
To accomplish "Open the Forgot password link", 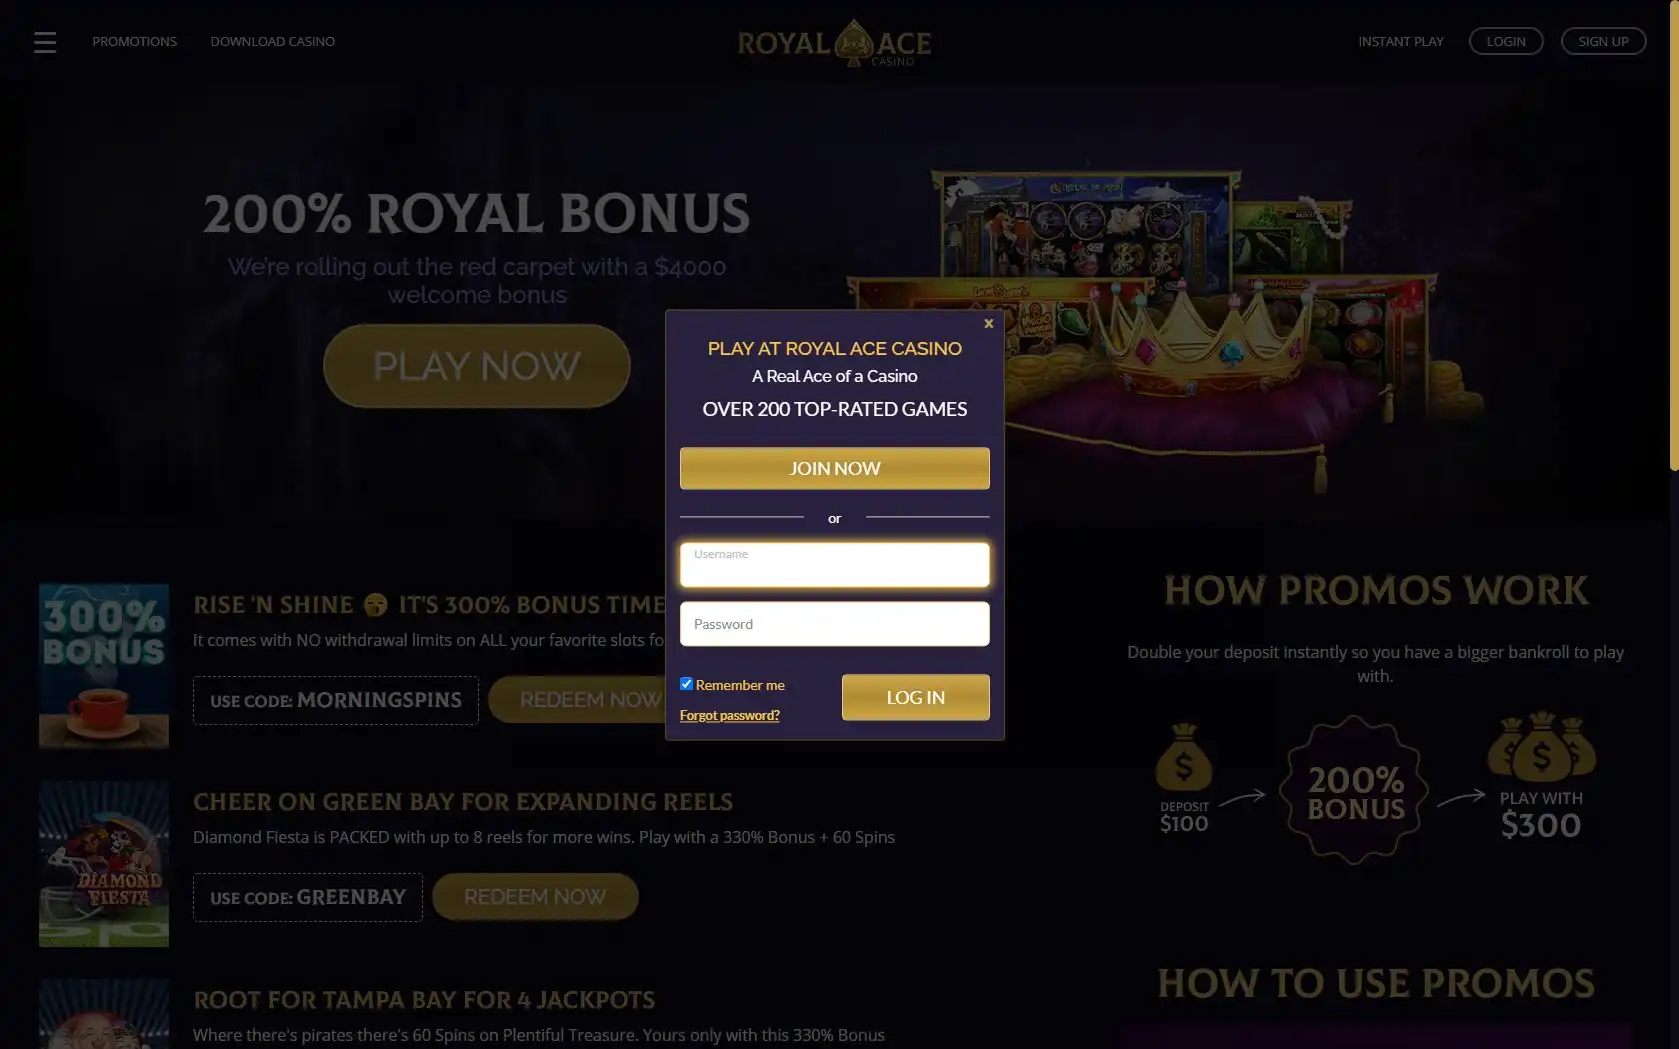I will pos(730,715).
